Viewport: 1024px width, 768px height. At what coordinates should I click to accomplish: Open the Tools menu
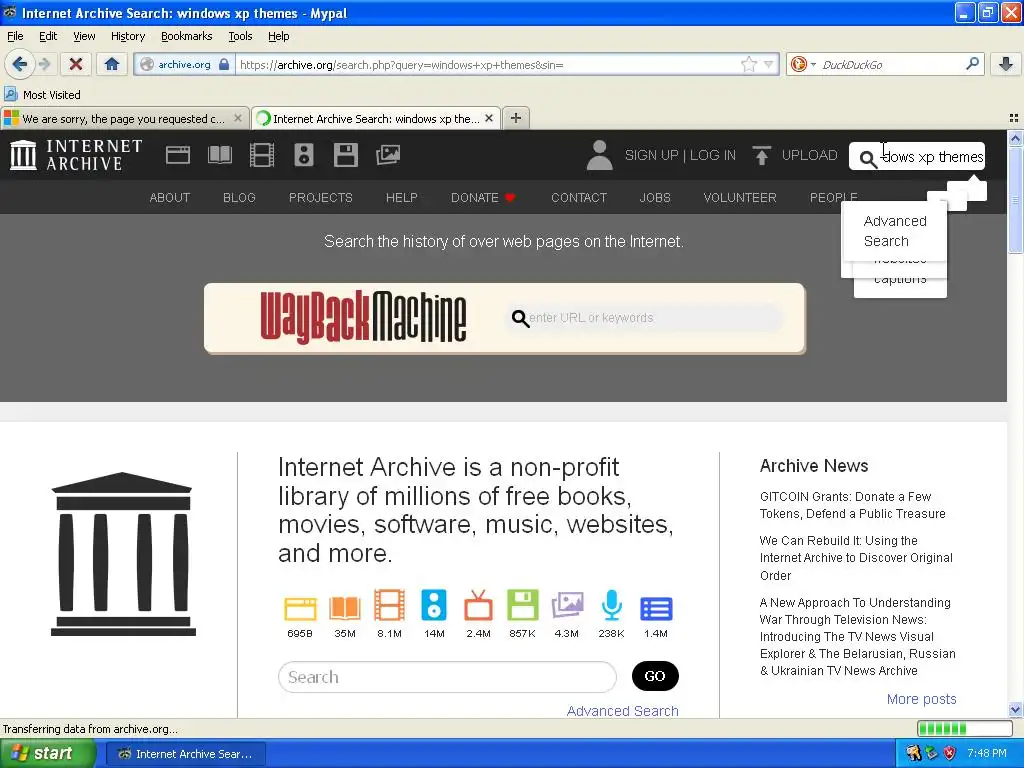pyautogui.click(x=240, y=36)
